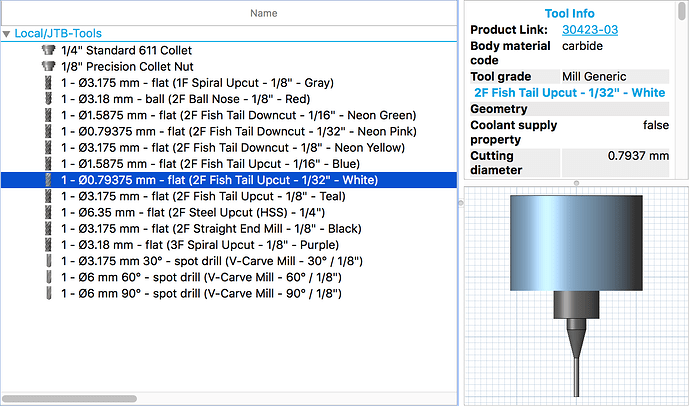Screen dimensions: 690x406
Task: Click the splitter handle above the tool preview
Action: click(576, 183)
